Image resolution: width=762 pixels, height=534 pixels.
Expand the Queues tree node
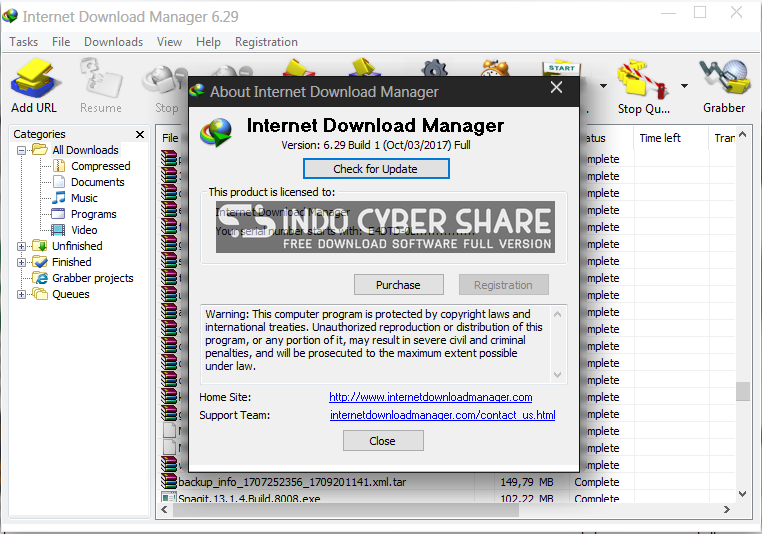coord(21,294)
